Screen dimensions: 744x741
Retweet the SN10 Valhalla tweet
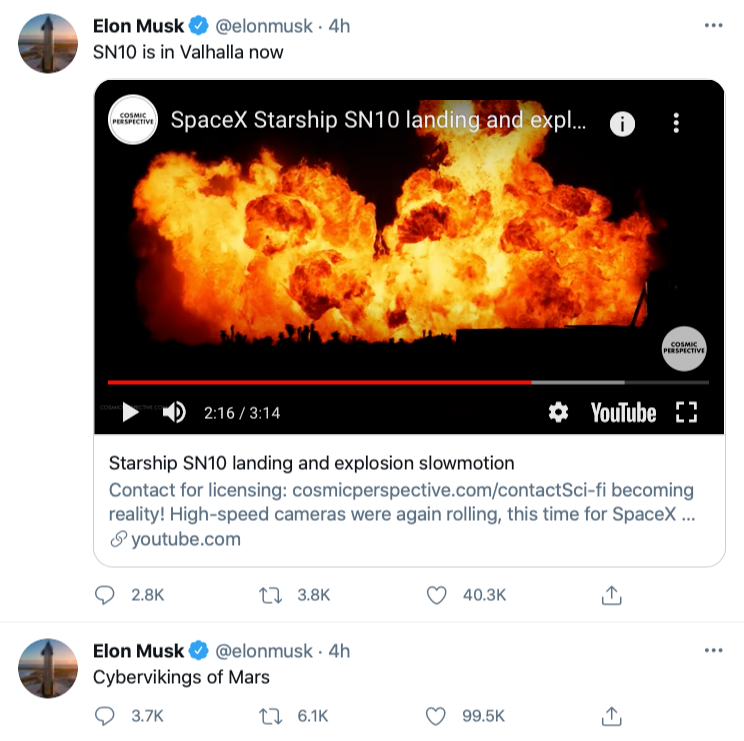point(270,595)
